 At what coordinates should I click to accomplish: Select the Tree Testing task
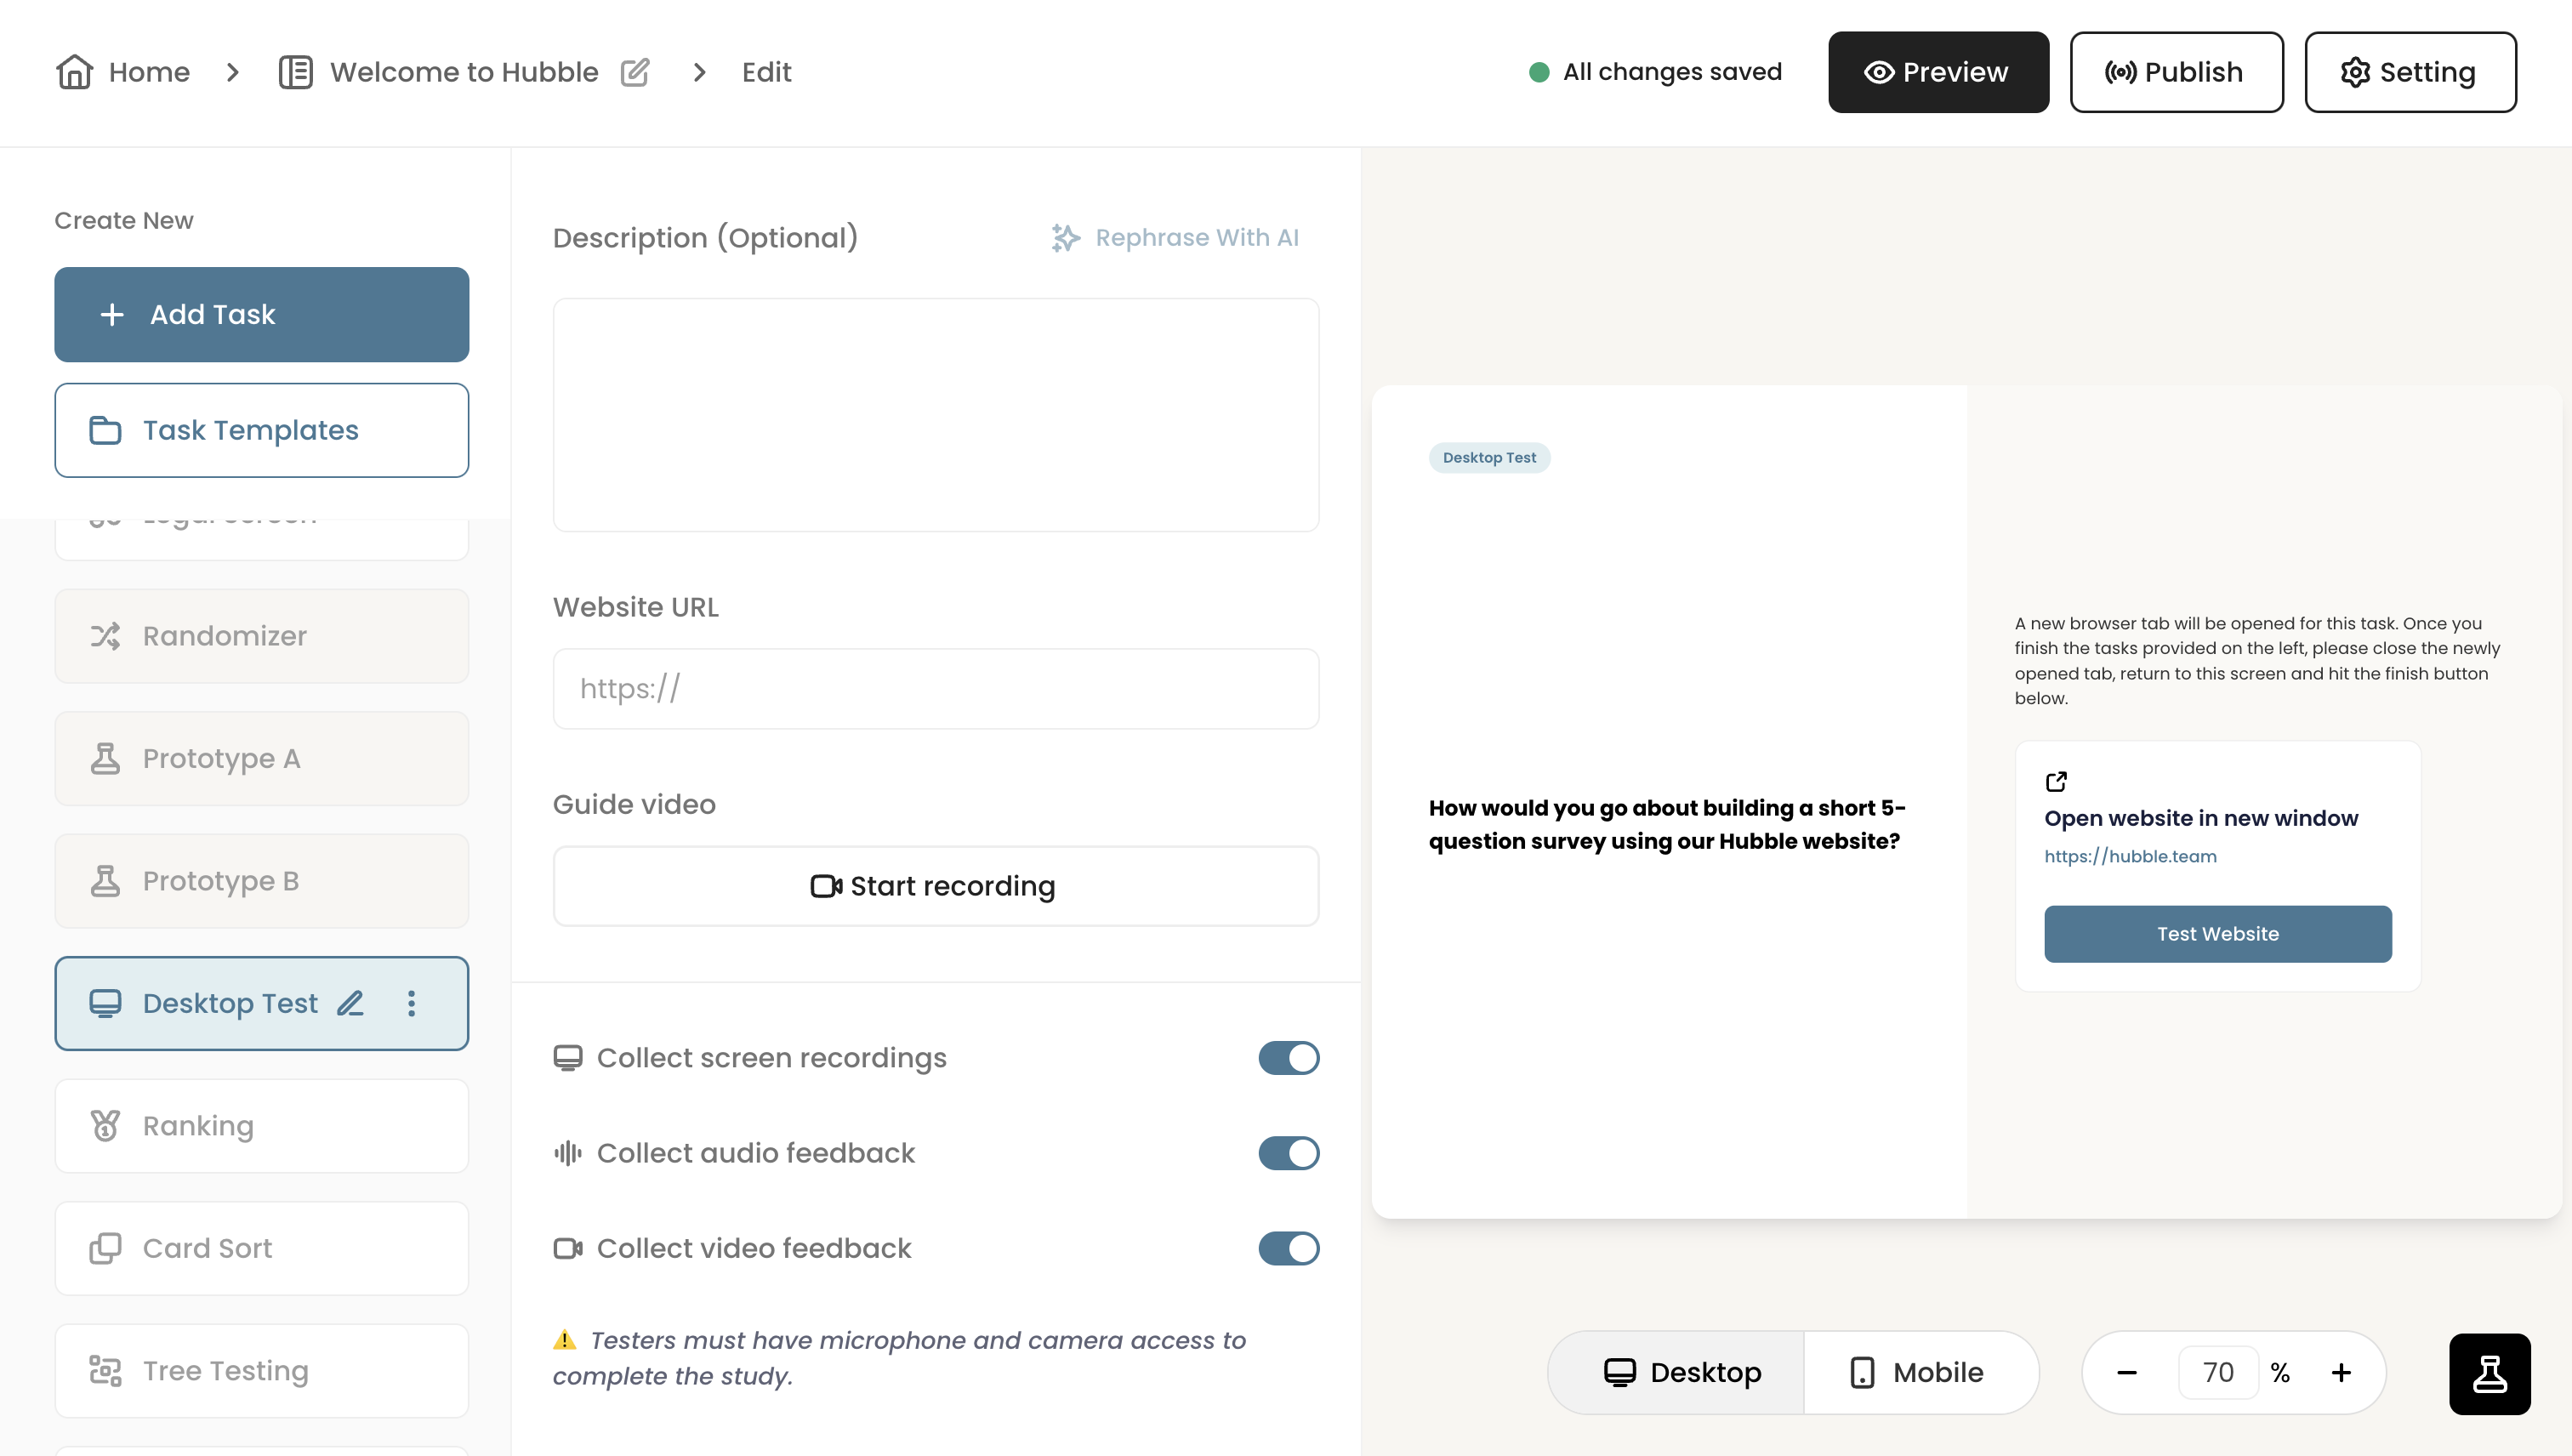click(262, 1370)
